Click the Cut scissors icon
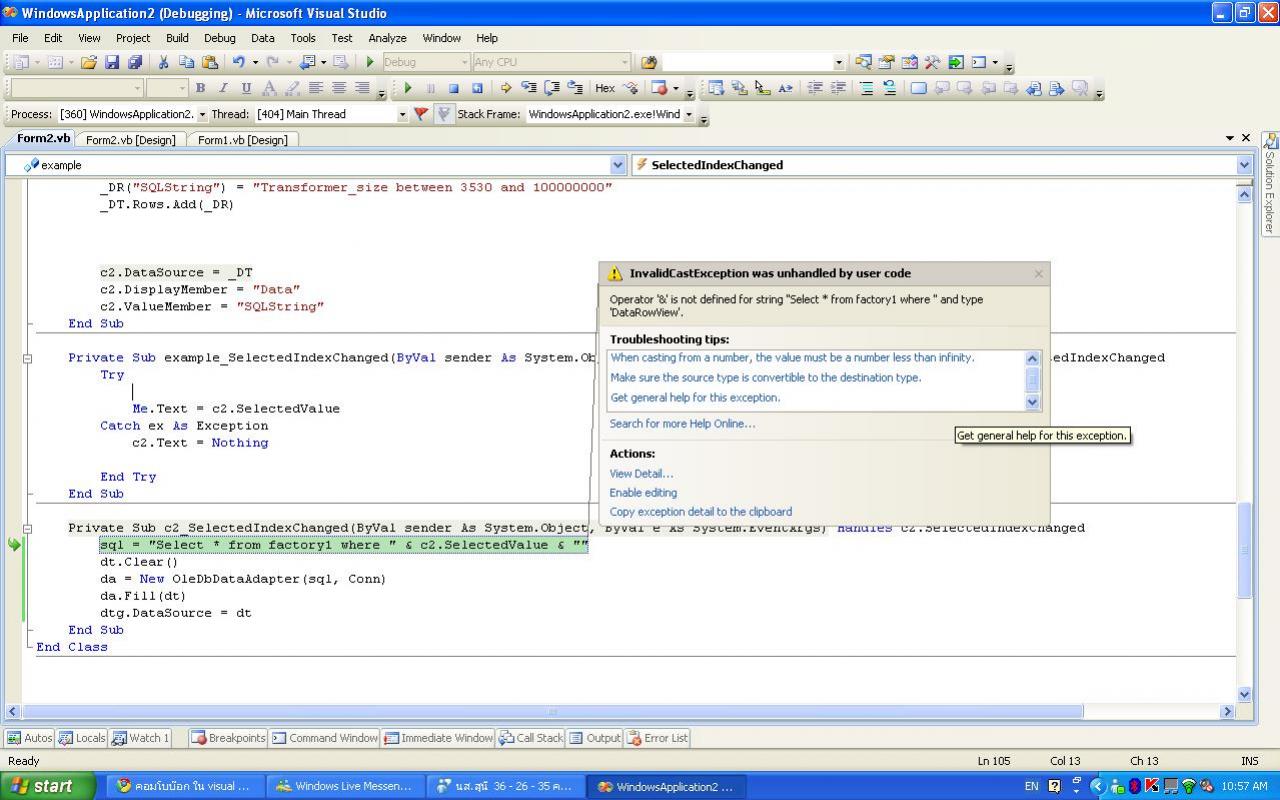1280x800 pixels. (x=163, y=62)
